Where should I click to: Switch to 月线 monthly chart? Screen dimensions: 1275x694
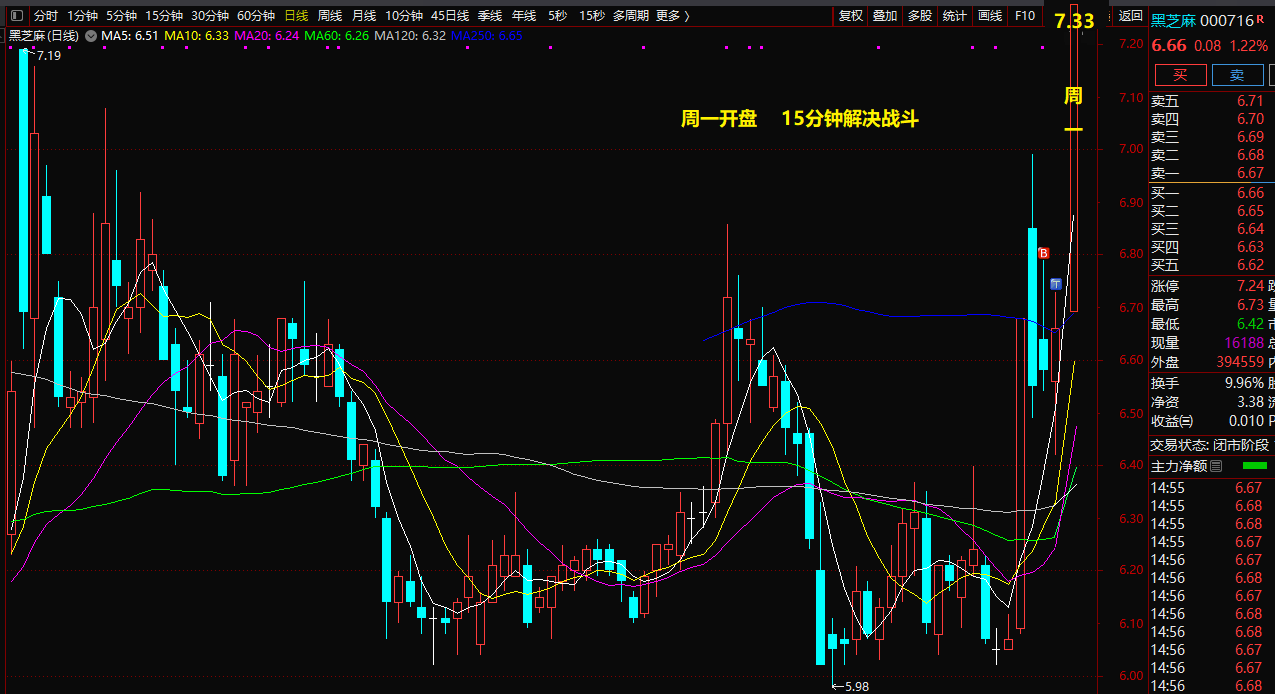(x=364, y=16)
